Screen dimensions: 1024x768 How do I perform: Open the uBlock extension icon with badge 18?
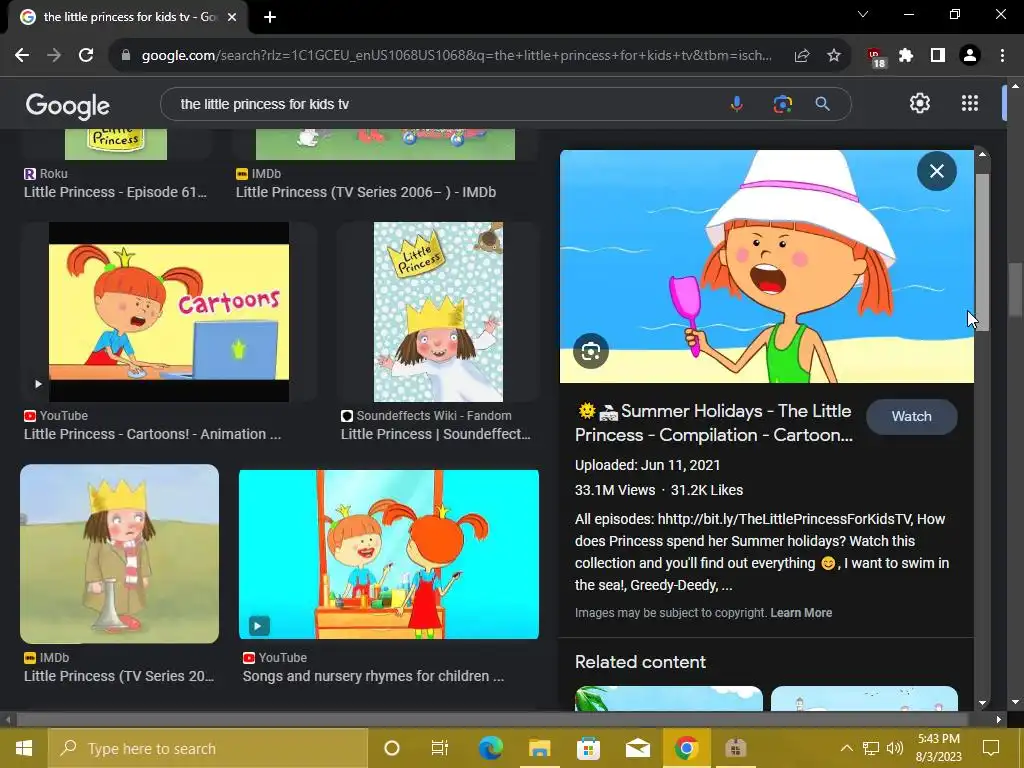(875, 57)
